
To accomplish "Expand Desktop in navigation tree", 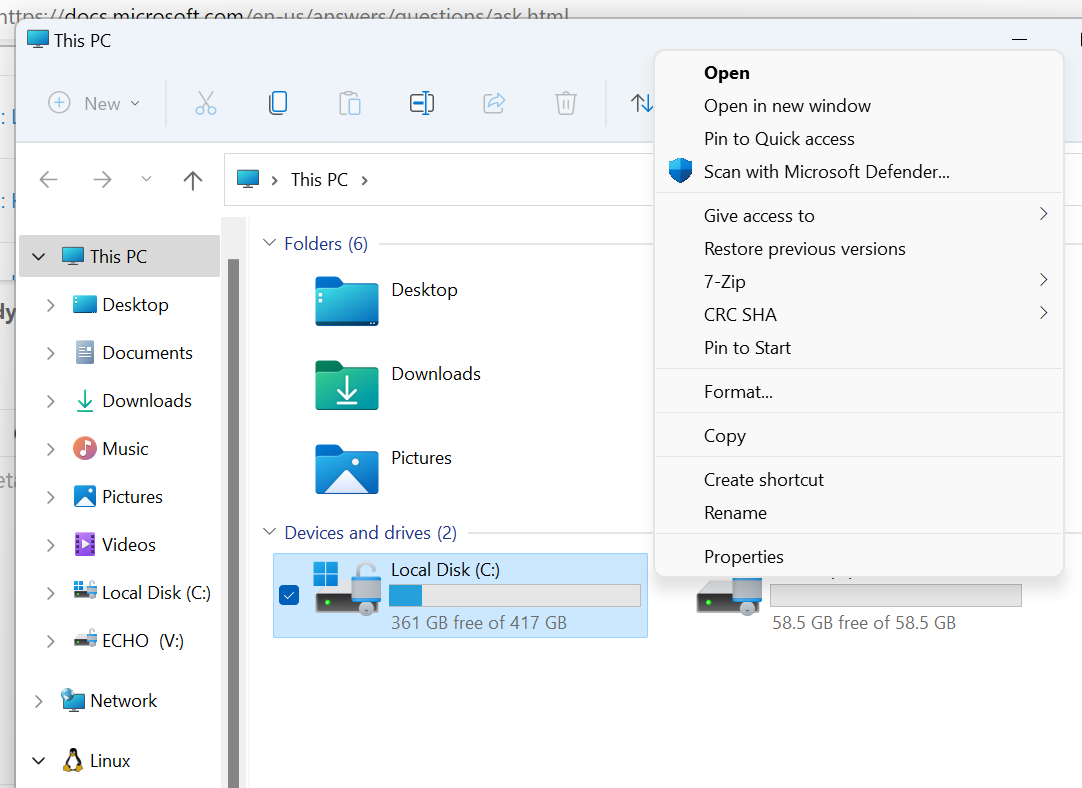I will [x=50, y=305].
